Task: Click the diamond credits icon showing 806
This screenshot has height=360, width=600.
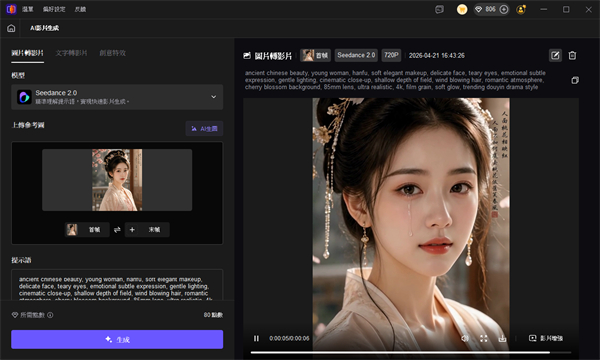Action: pos(478,9)
